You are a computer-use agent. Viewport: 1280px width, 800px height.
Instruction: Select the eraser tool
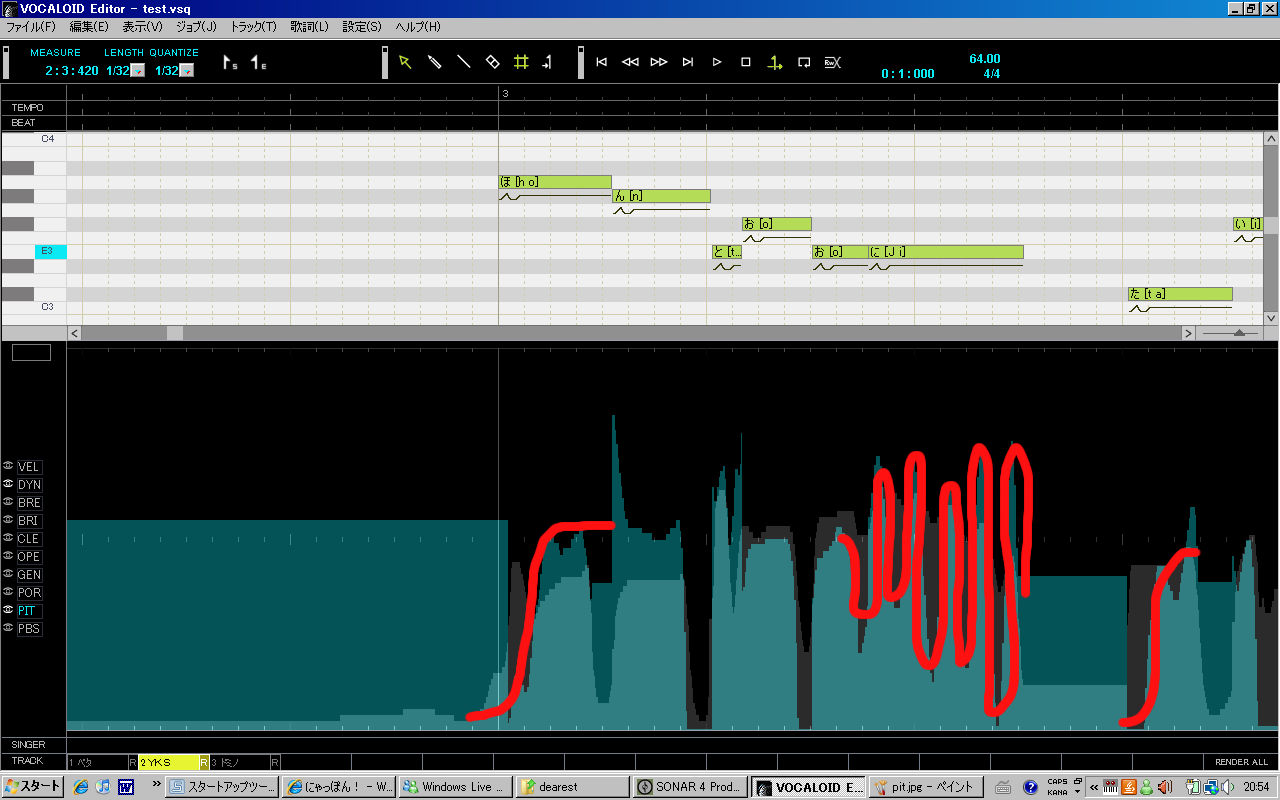492,62
